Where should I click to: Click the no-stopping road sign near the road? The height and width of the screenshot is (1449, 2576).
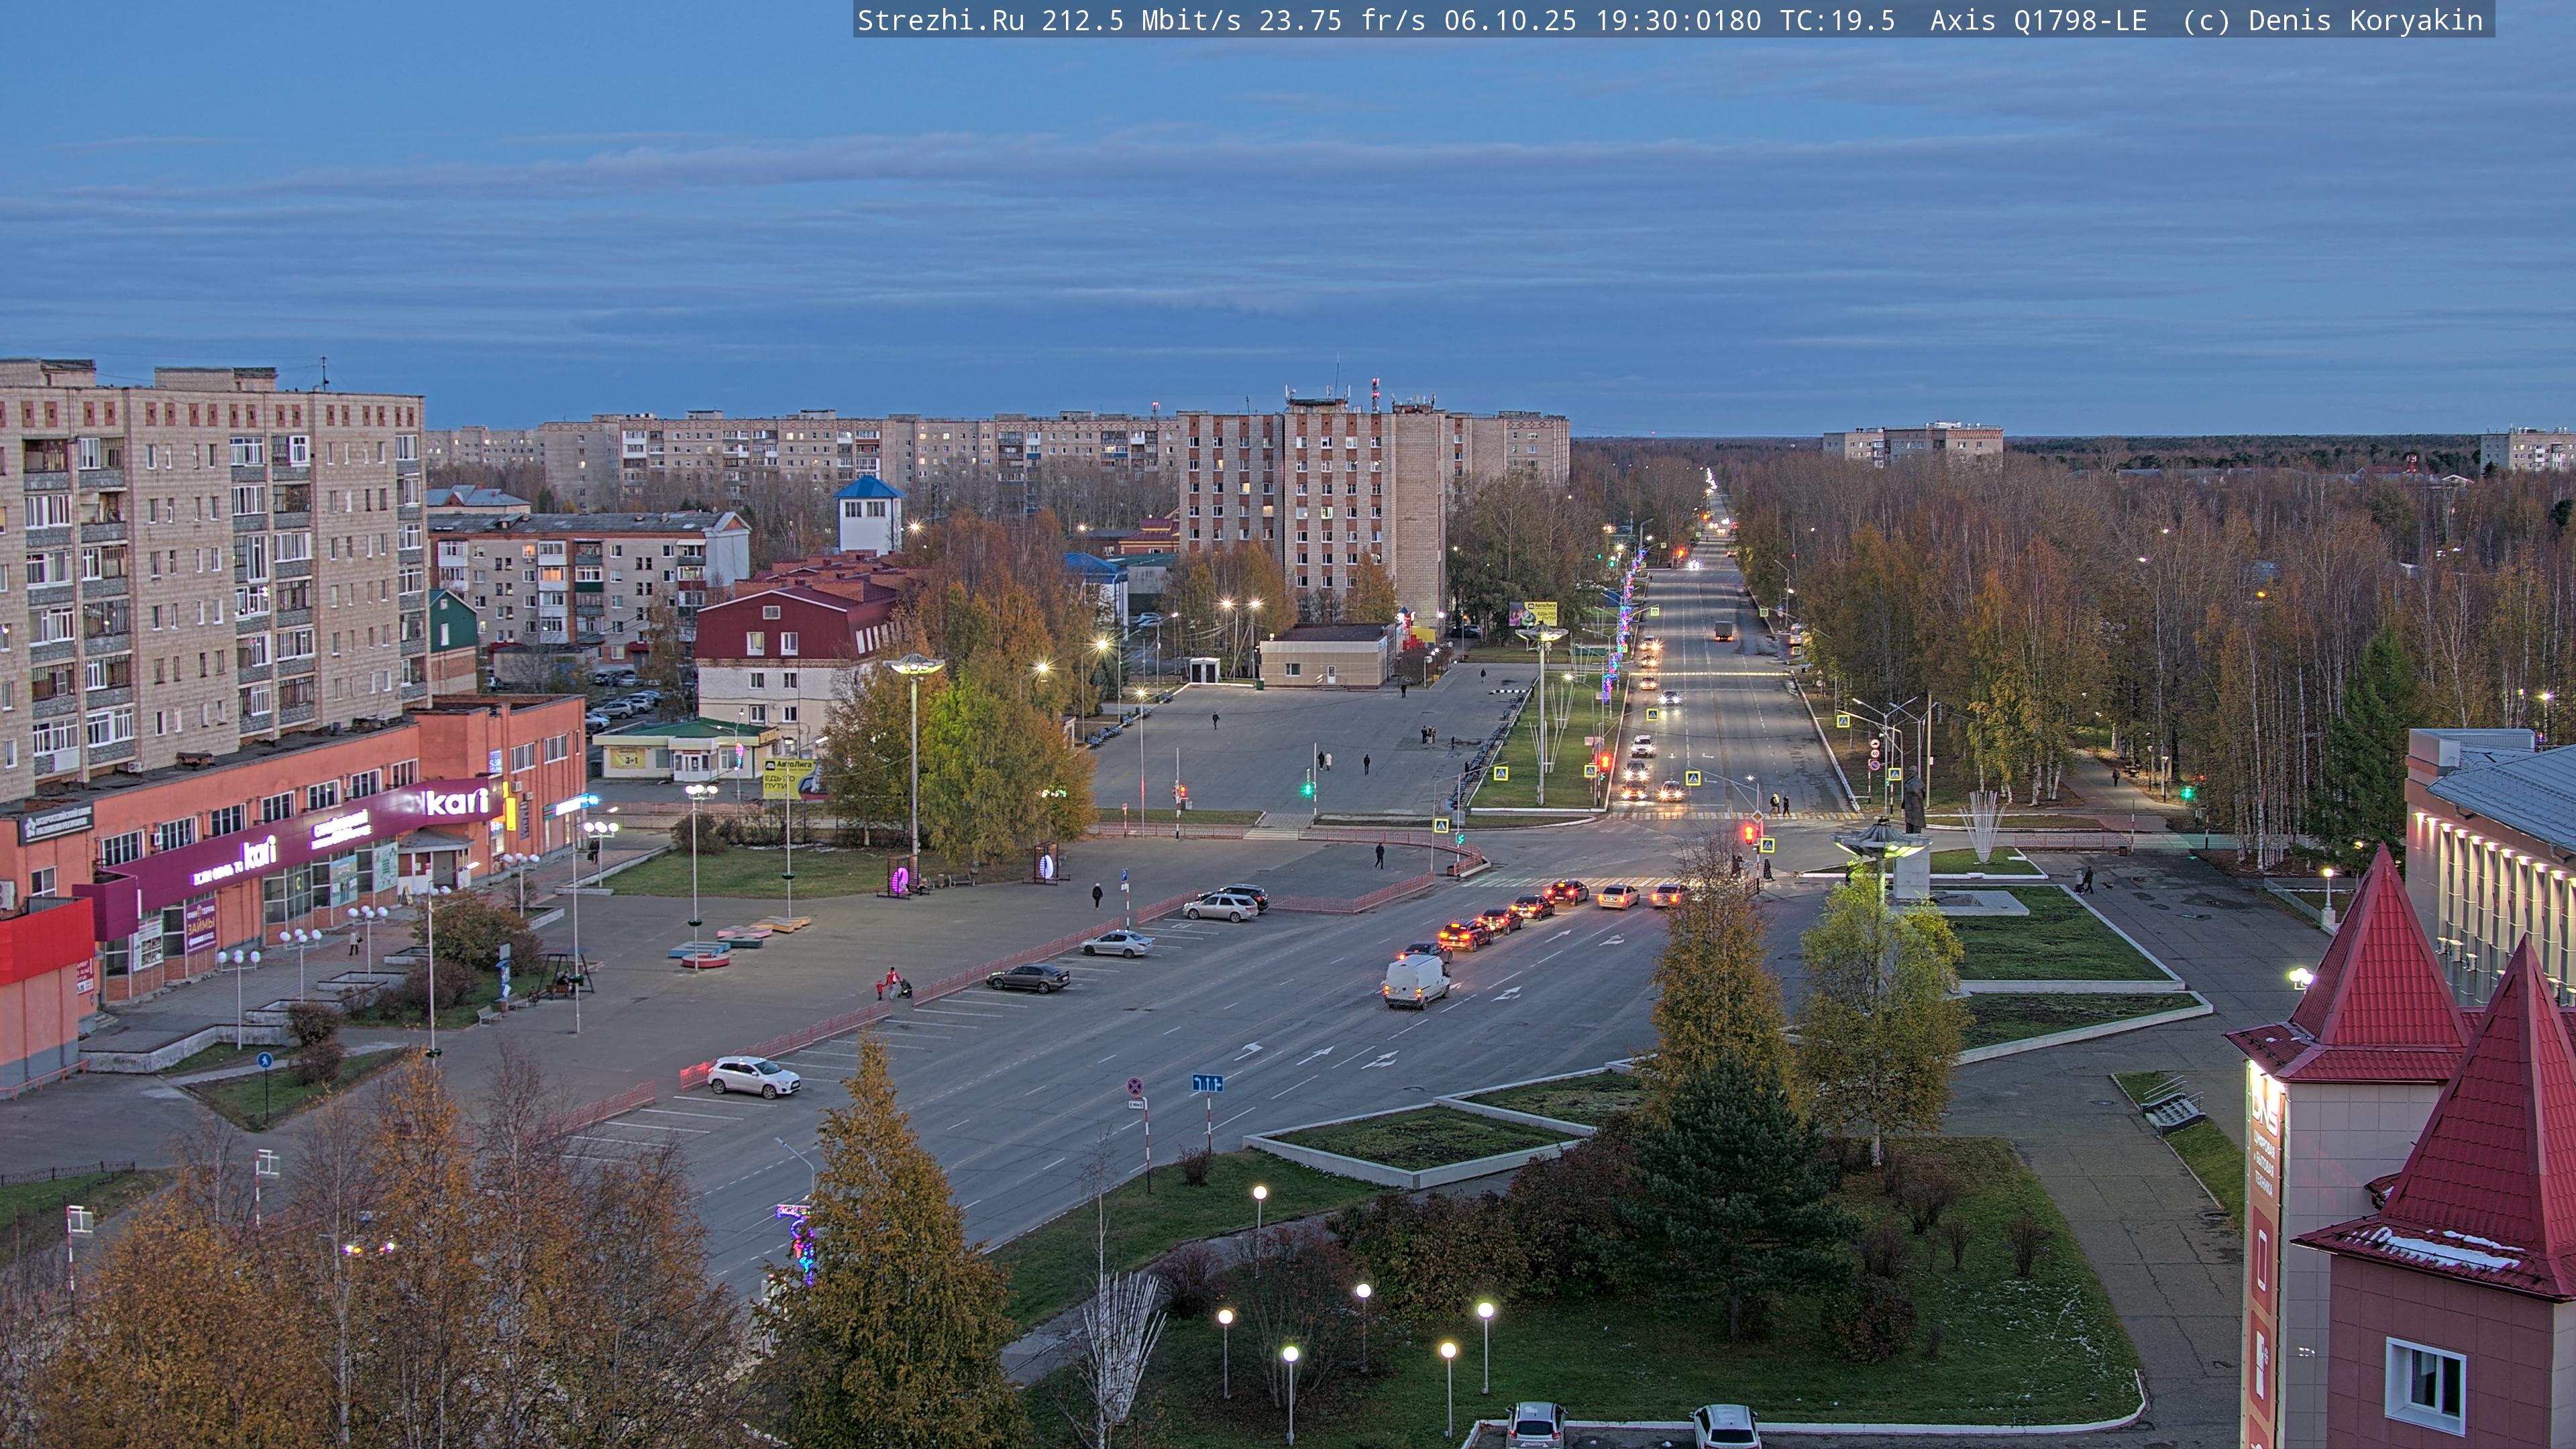(x=1135, y=1085)
